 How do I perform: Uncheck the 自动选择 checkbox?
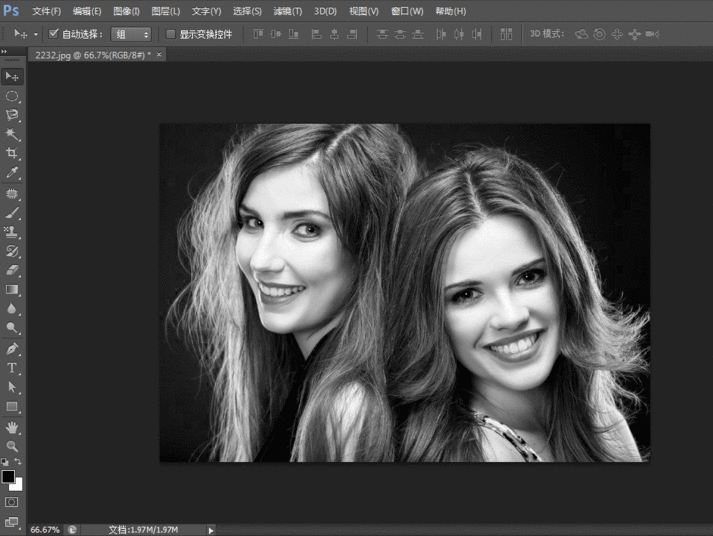(54, 33)
